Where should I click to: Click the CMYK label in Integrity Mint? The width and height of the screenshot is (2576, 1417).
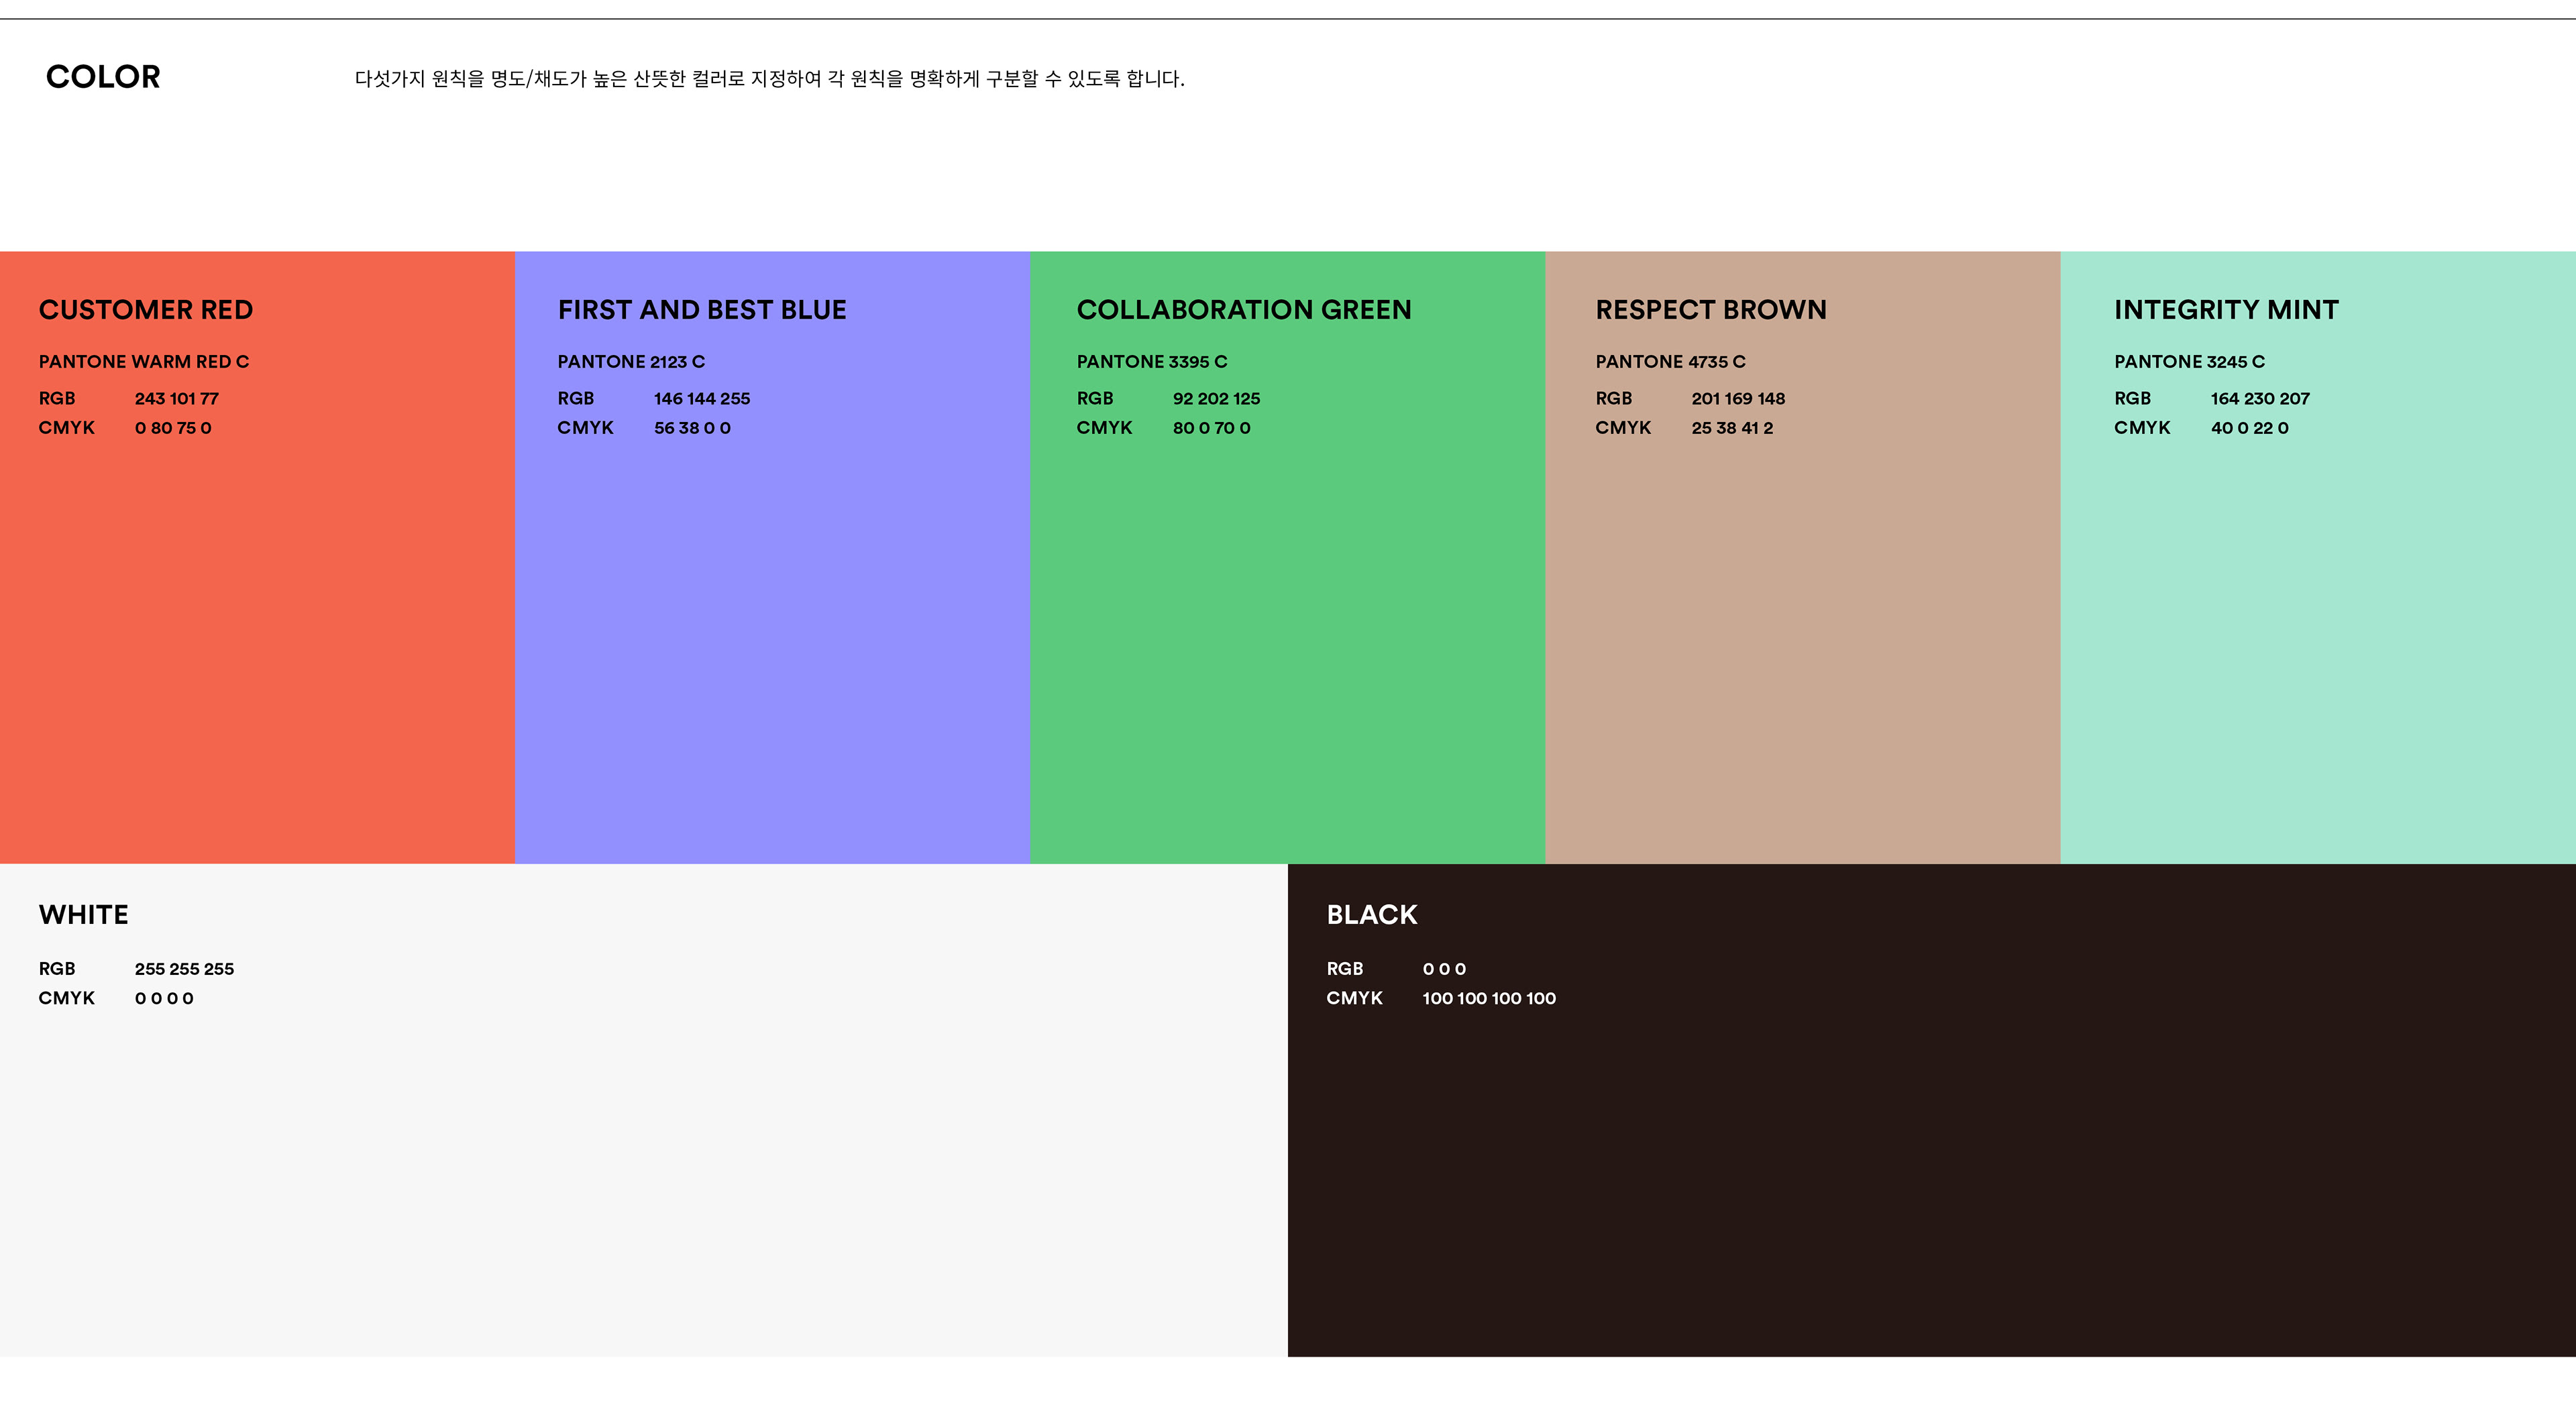pyautogui.click(x=2142, y=428)
